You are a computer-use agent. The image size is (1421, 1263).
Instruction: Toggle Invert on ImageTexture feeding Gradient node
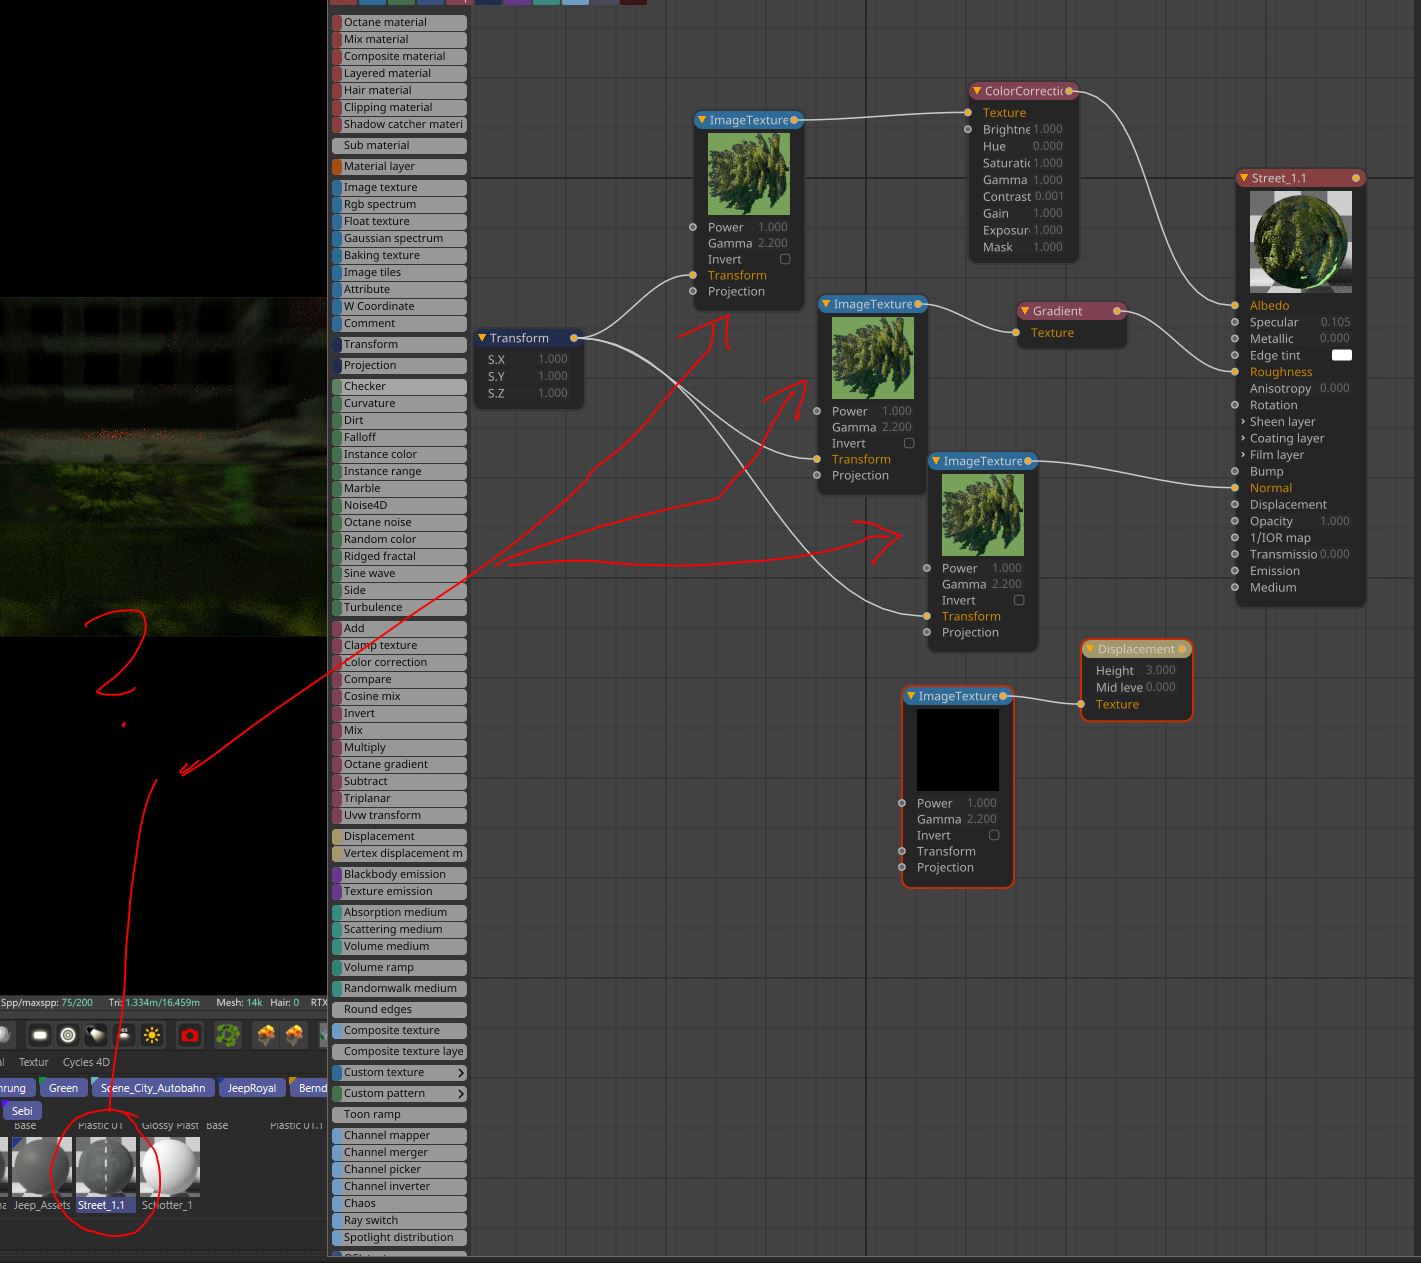(909, 443)
